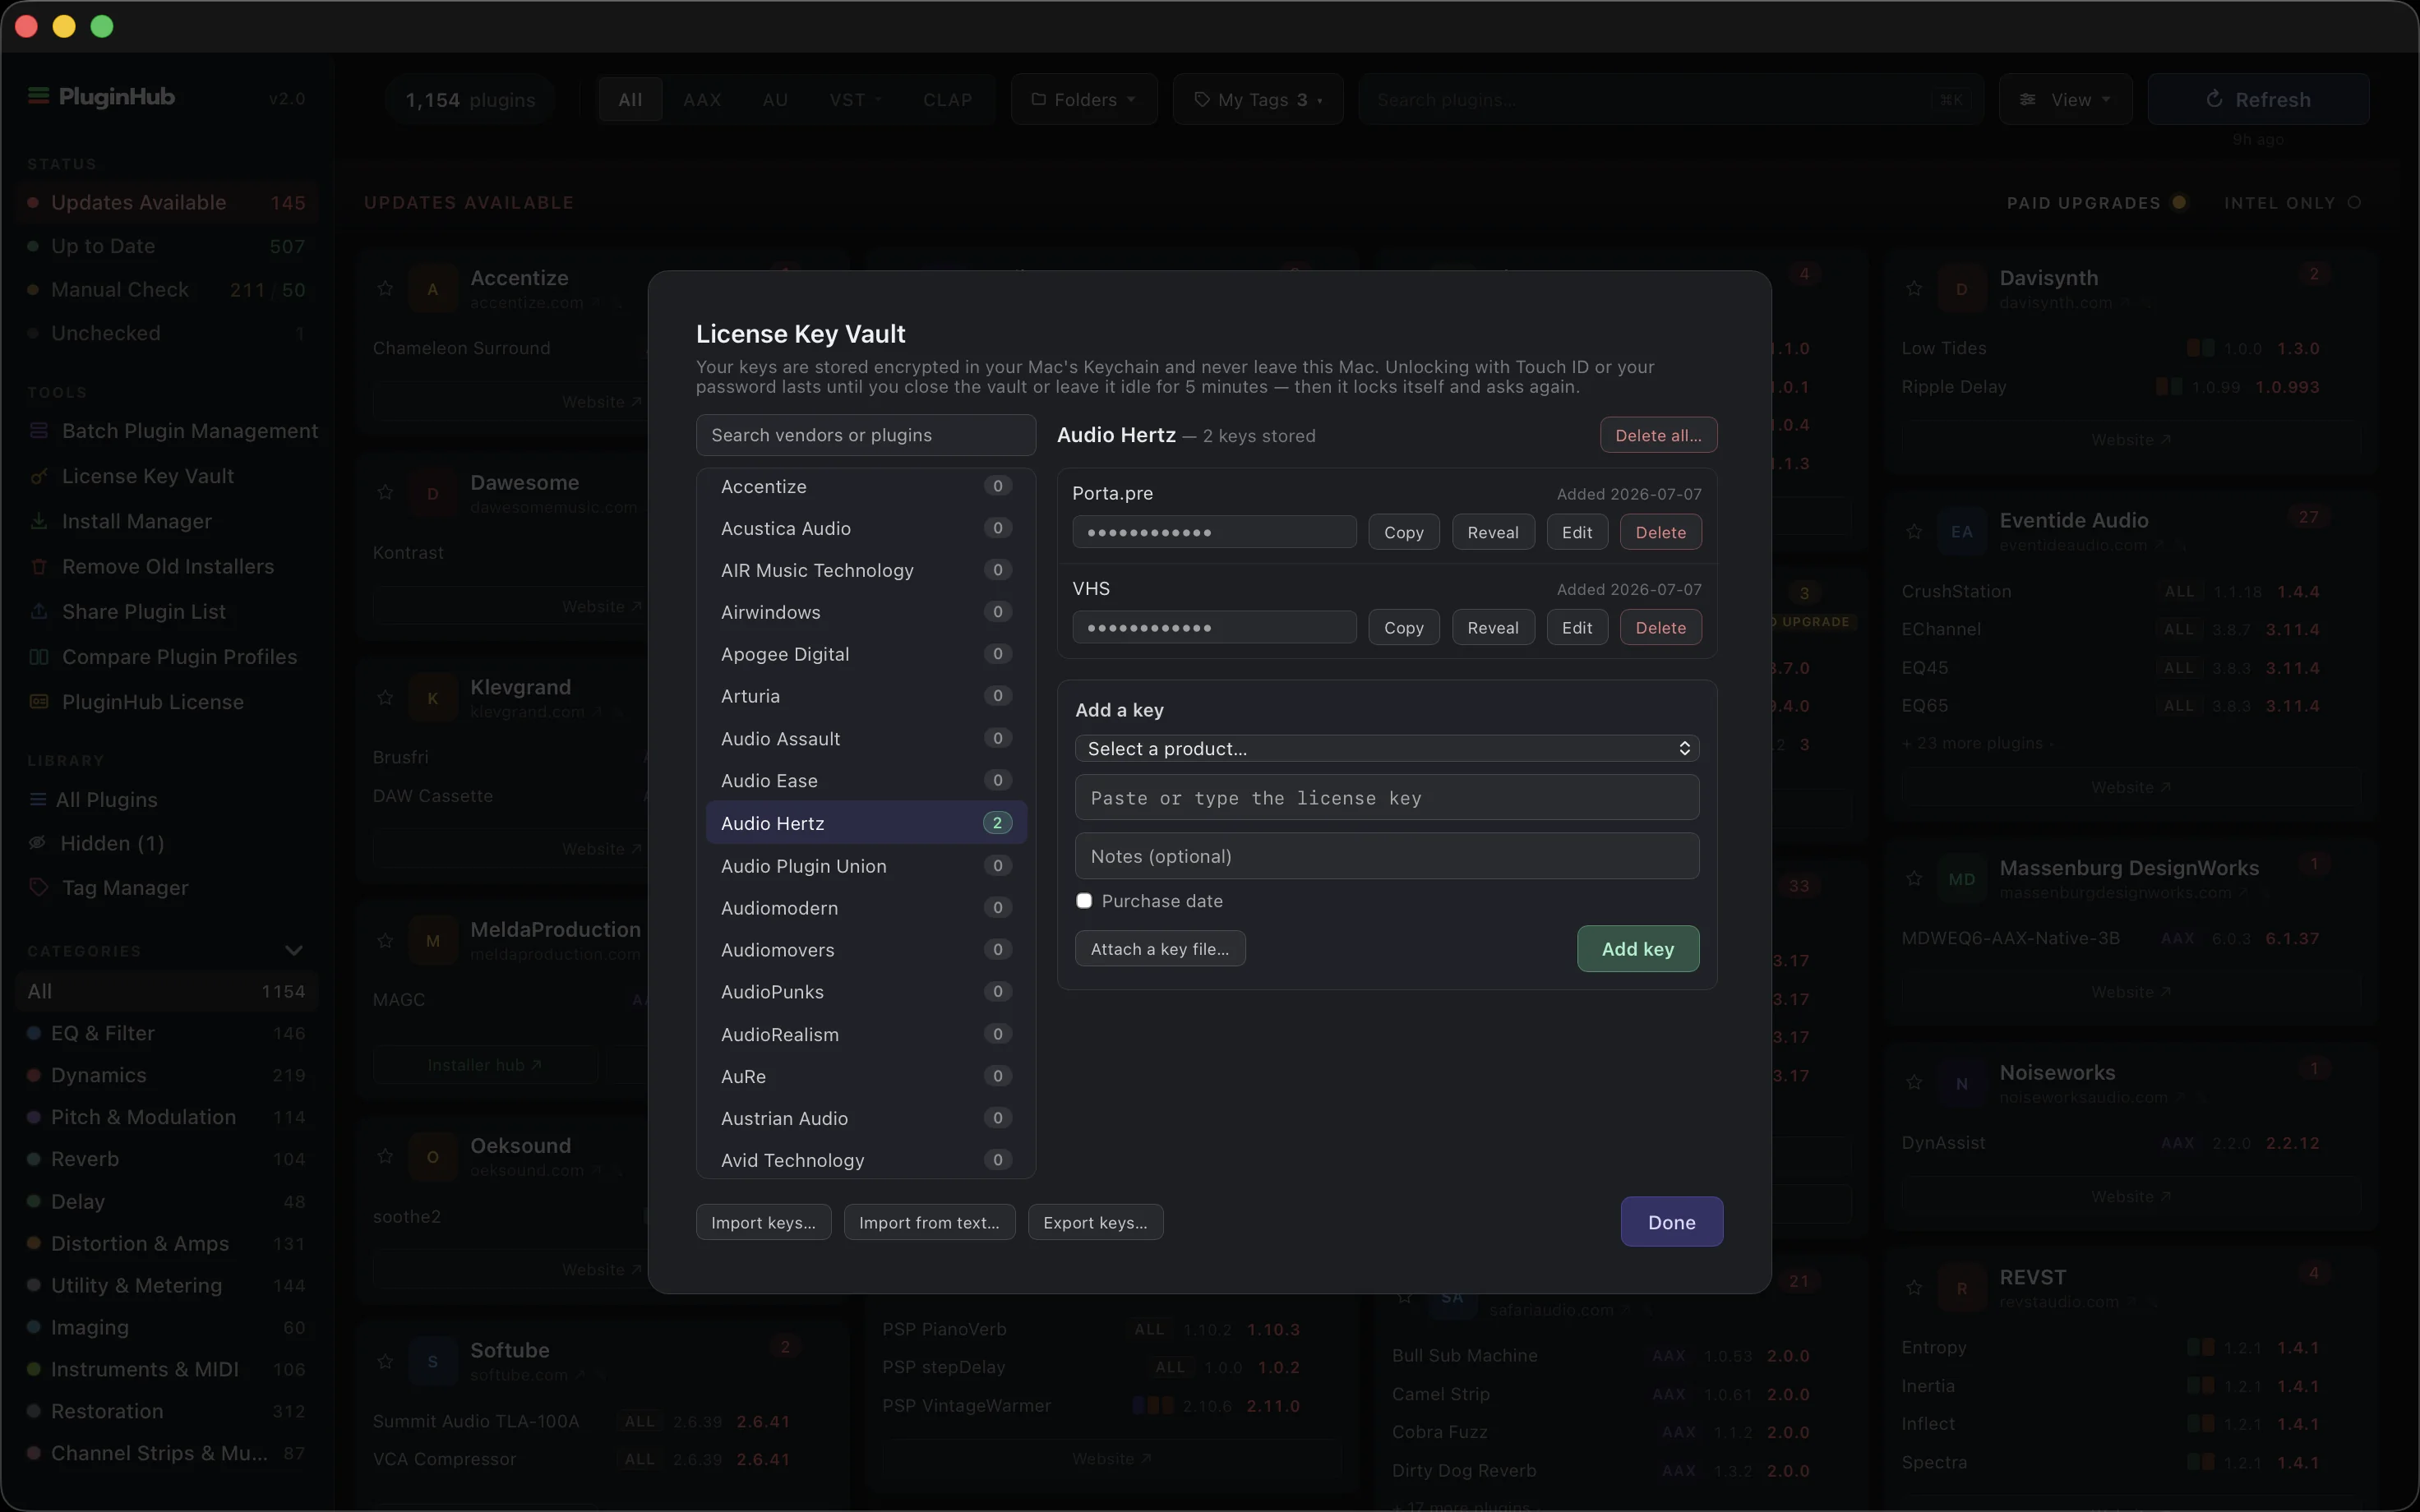Screen dimensions: 2420x1512
Task: Open Tag Manager tag icon
Action: pos(38,887)
